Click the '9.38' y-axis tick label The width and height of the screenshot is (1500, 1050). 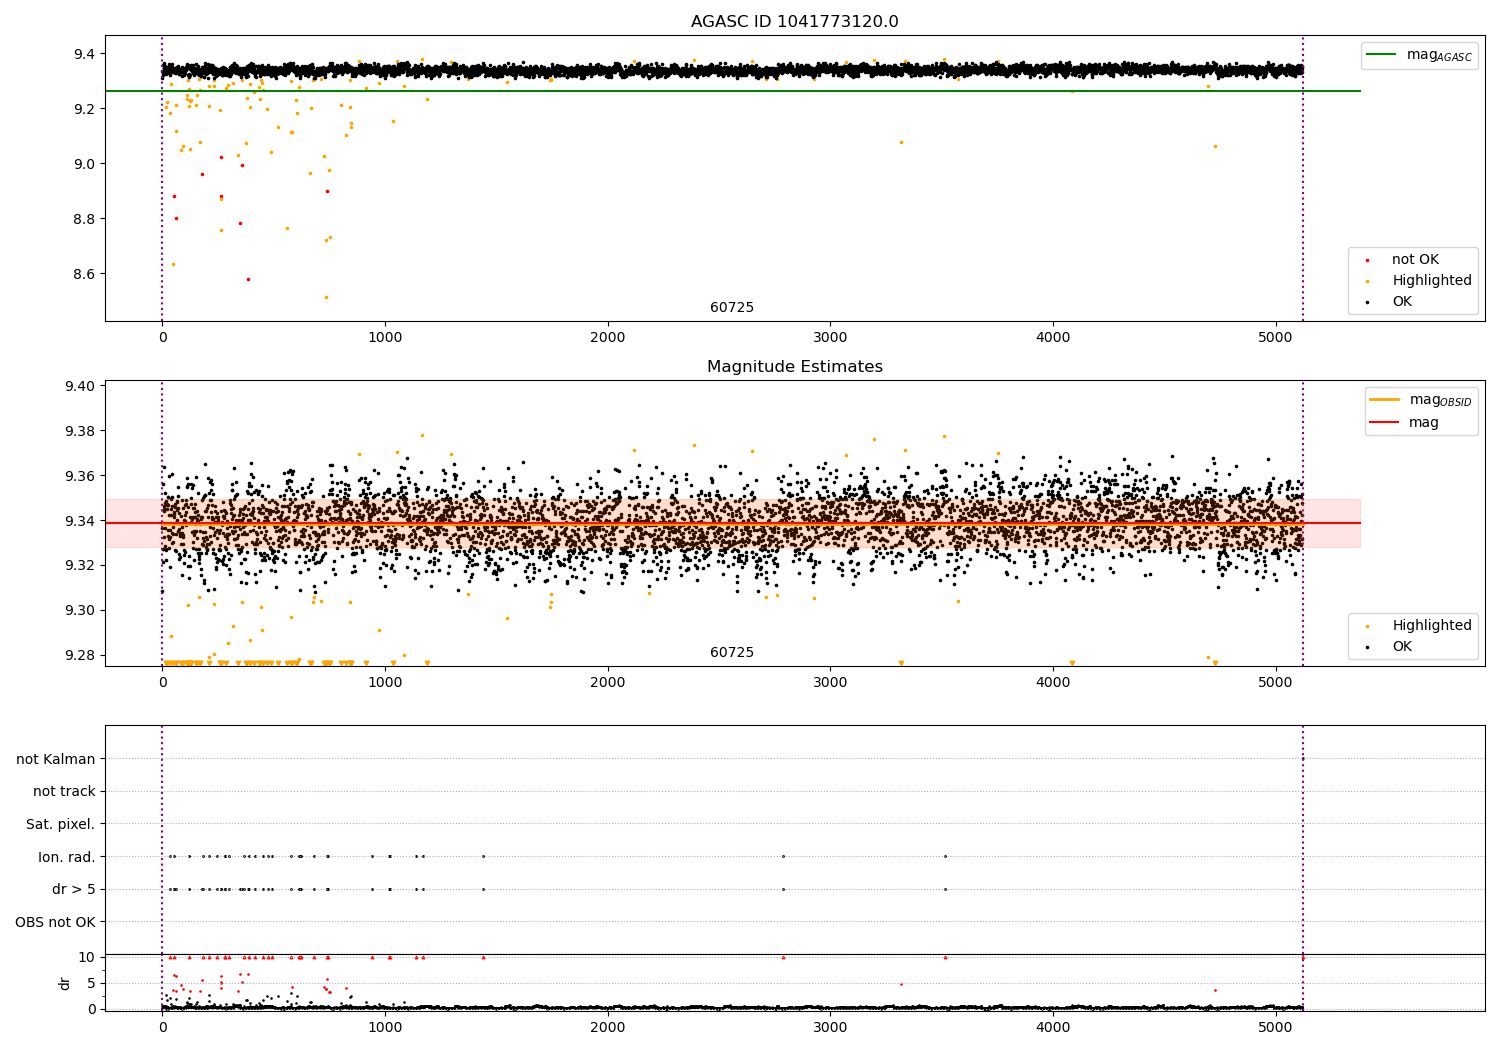coord(79,431)
